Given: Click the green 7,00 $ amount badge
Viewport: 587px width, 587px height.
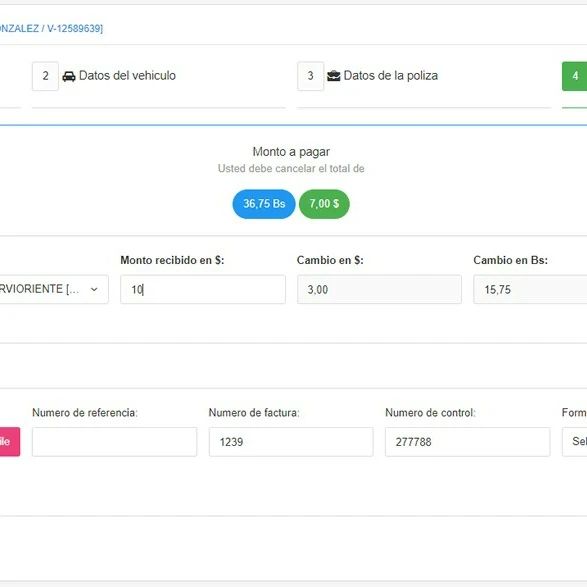Looking at the screenshot, I should [324, 204].
